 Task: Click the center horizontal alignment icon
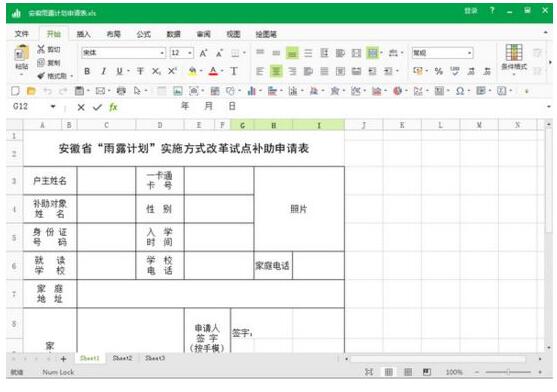(x=276, y=71)
